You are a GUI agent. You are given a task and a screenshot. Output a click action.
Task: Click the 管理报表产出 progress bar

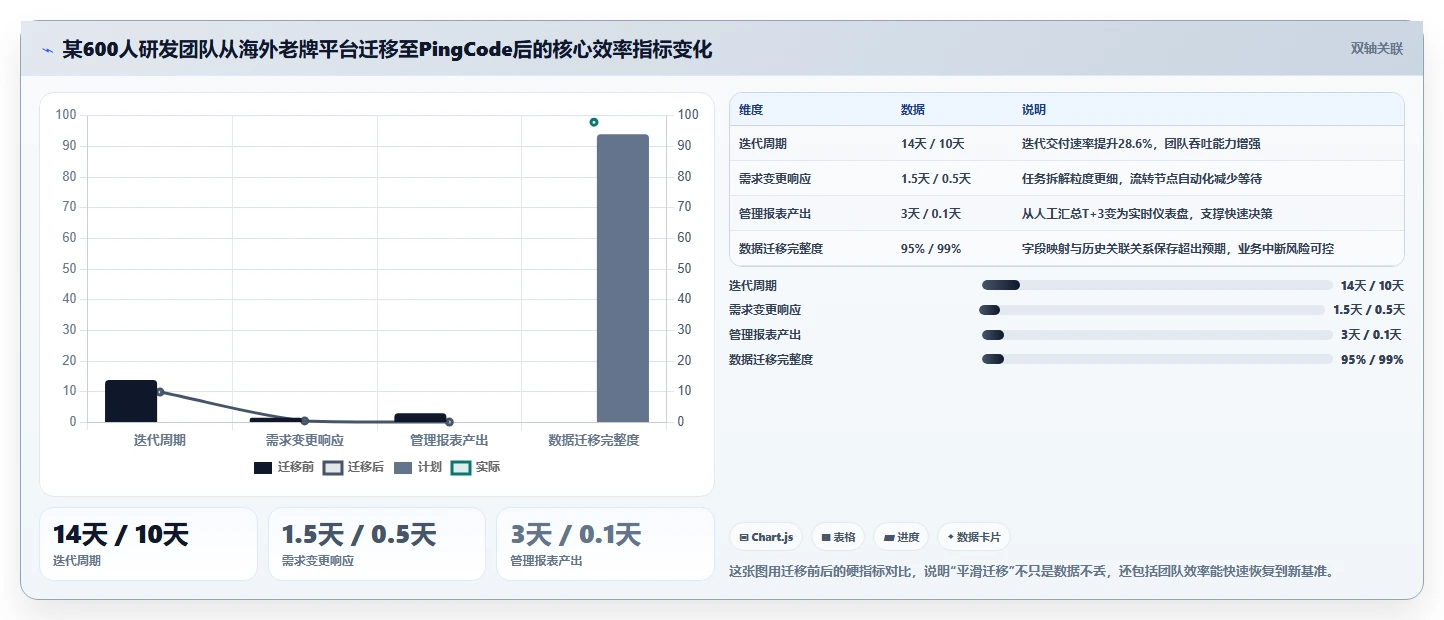(1157, 335)
